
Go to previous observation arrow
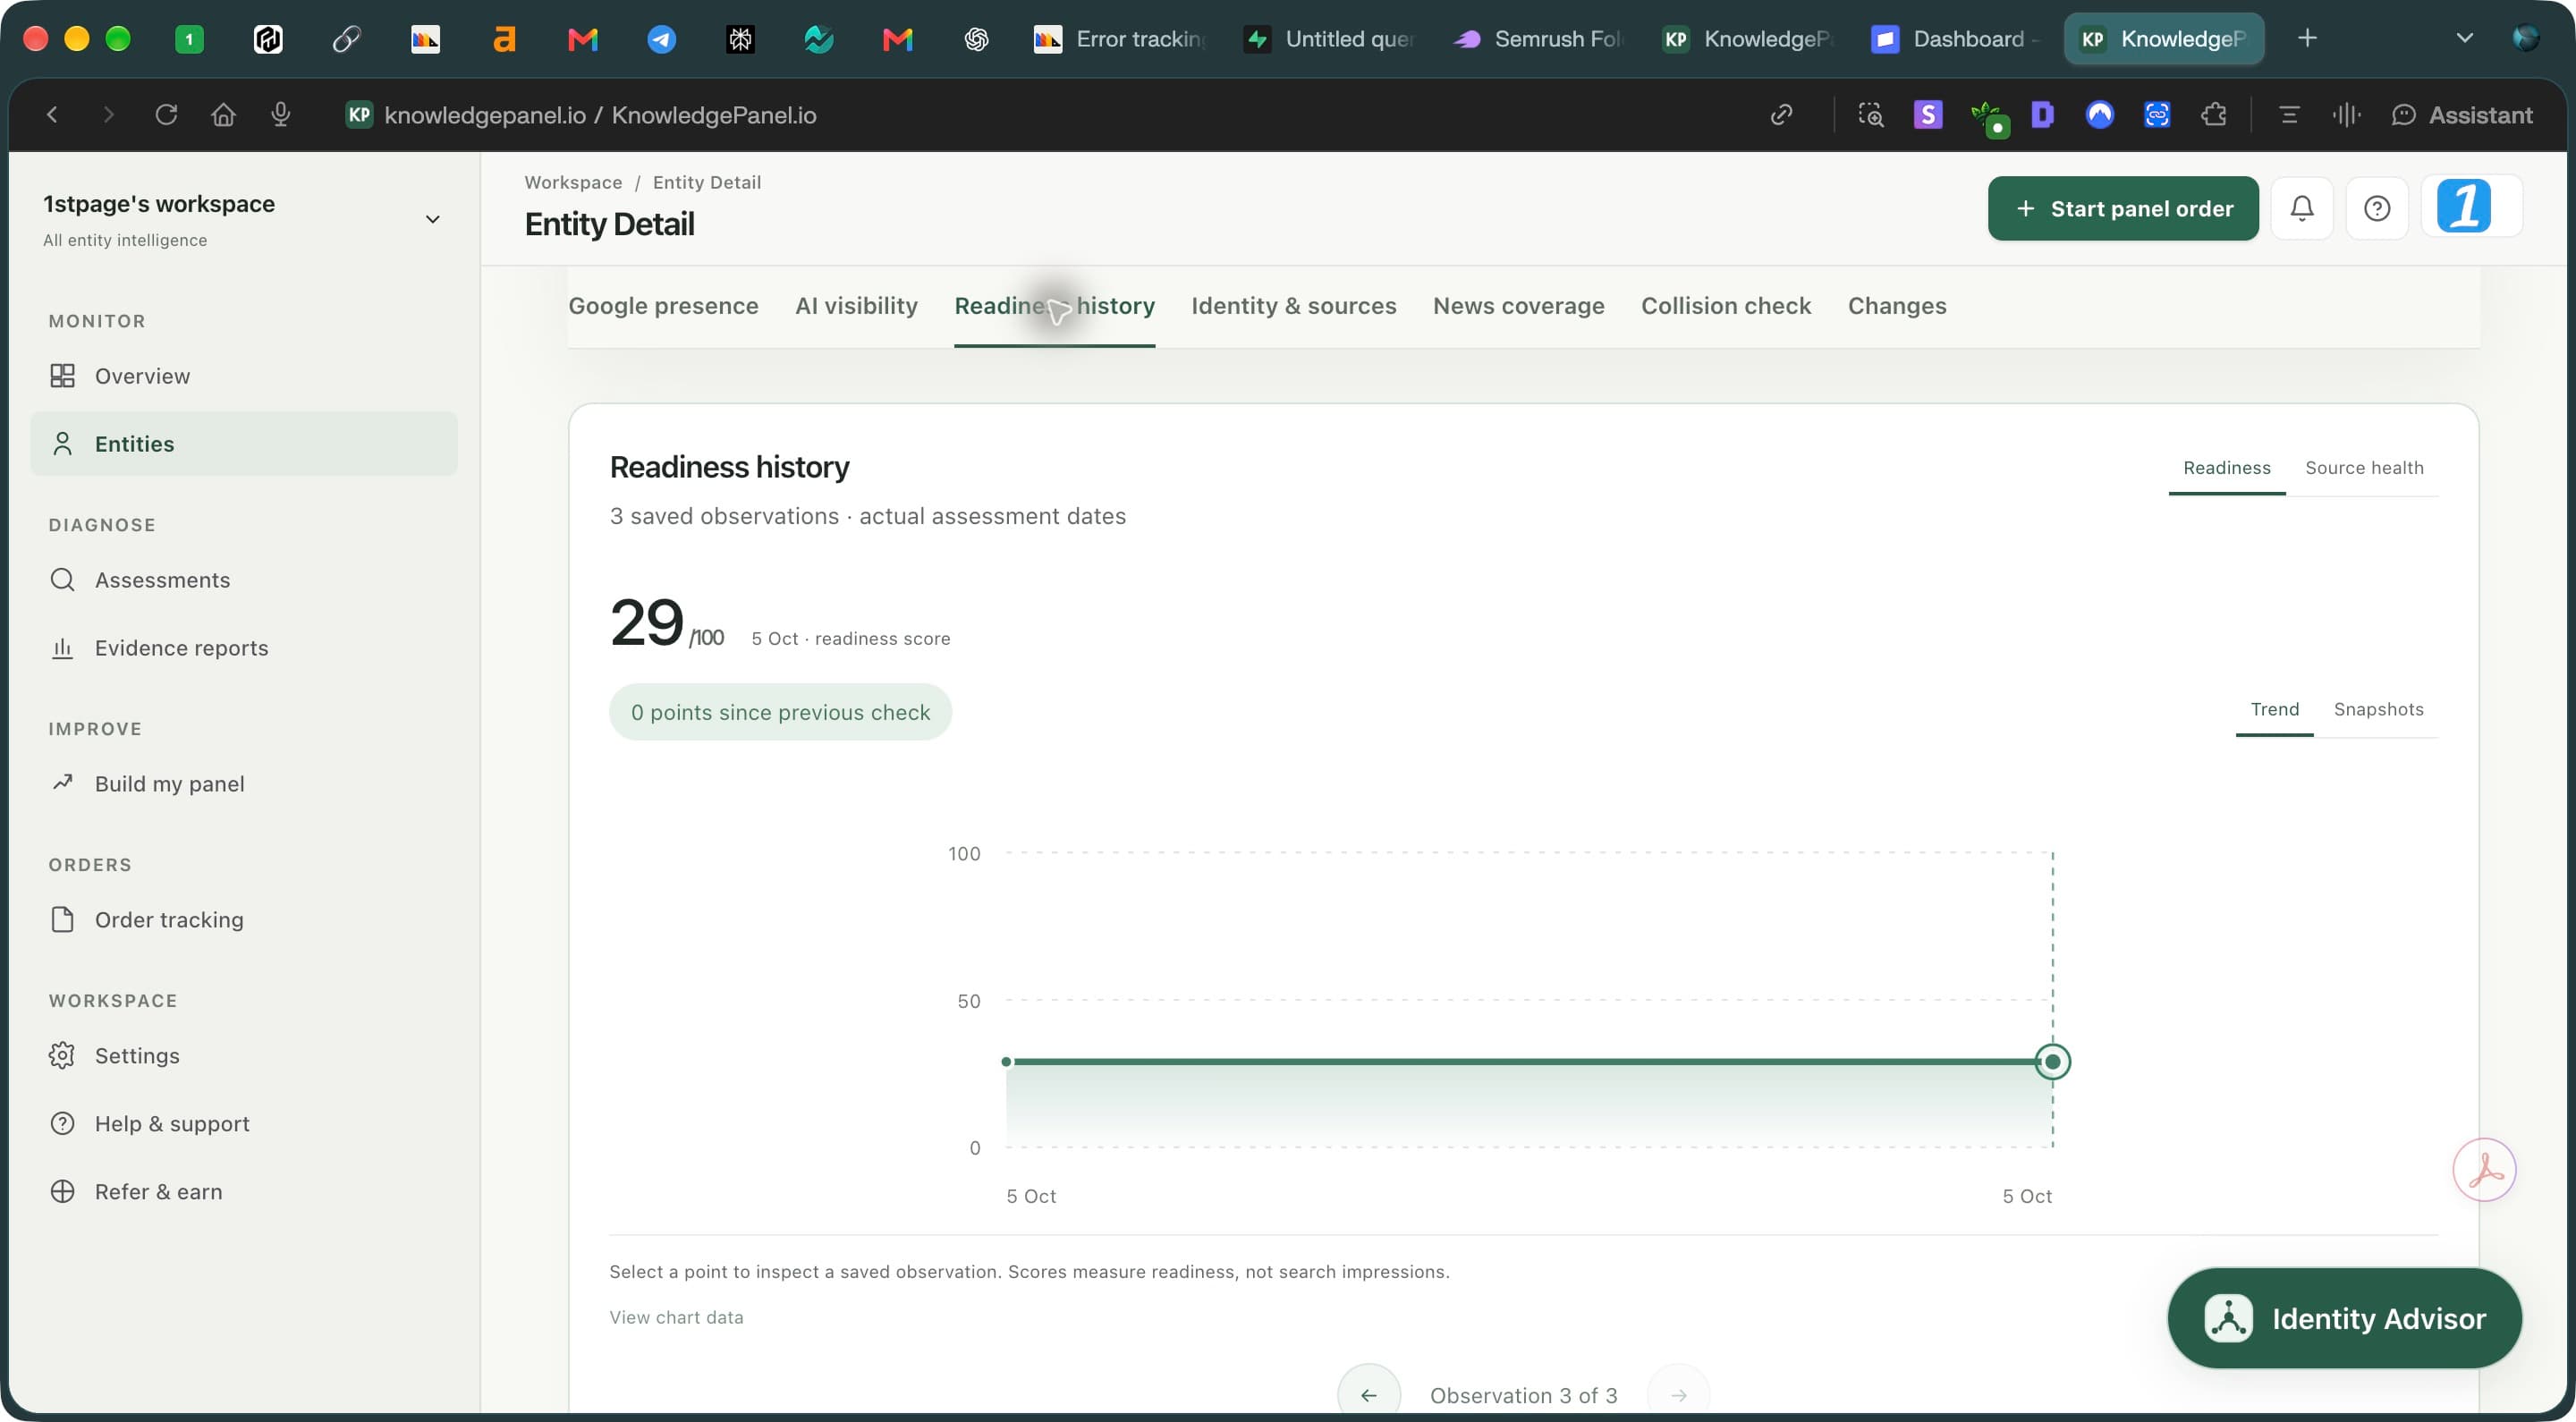coord(1368,1394)
